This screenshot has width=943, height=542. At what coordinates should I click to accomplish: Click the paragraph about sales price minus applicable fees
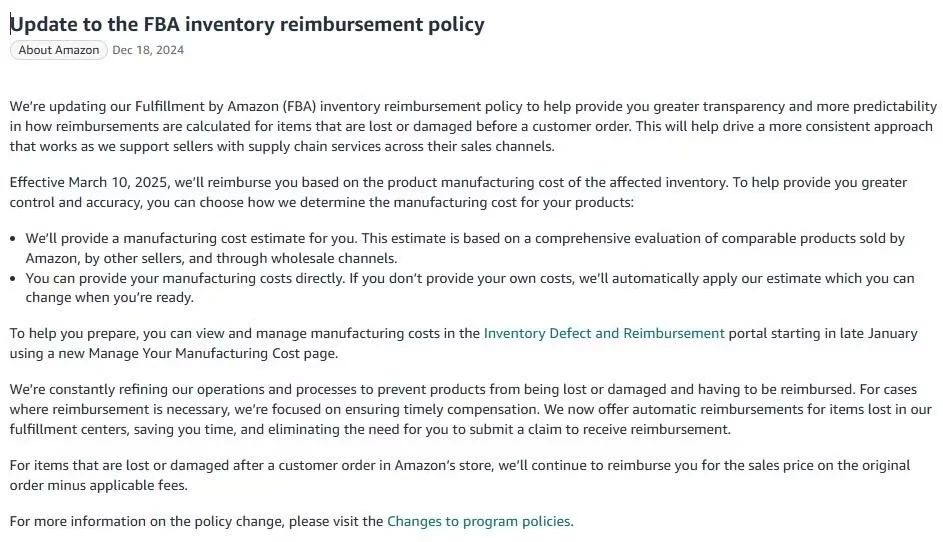[x=460, y=475]
